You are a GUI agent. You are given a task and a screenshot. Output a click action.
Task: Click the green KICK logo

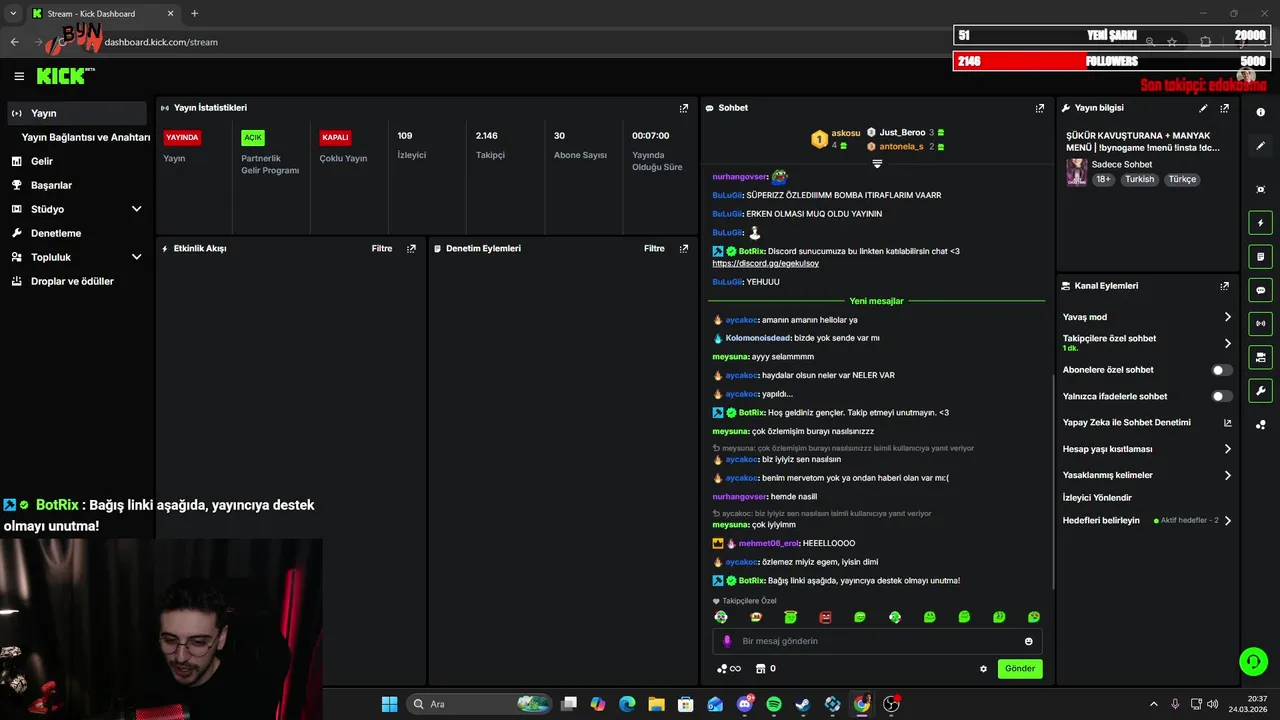coord(63,76)
